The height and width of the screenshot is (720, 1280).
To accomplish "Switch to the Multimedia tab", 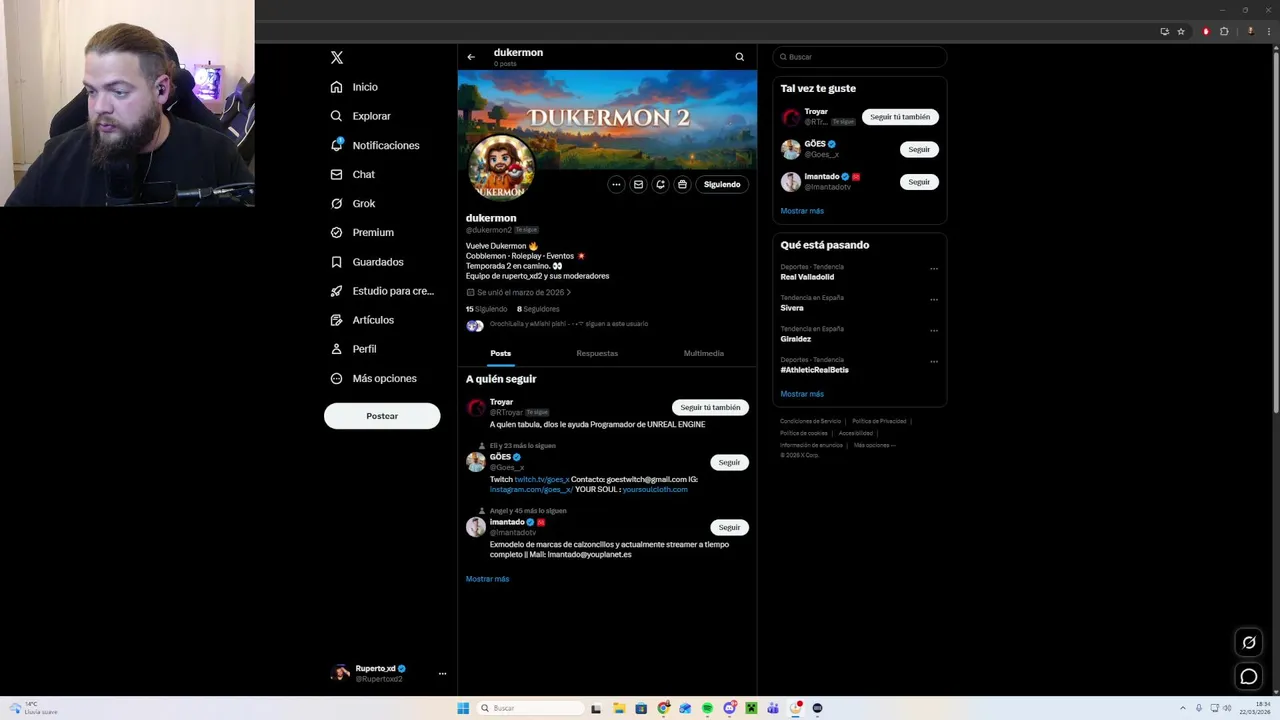I will click(704, 353).
